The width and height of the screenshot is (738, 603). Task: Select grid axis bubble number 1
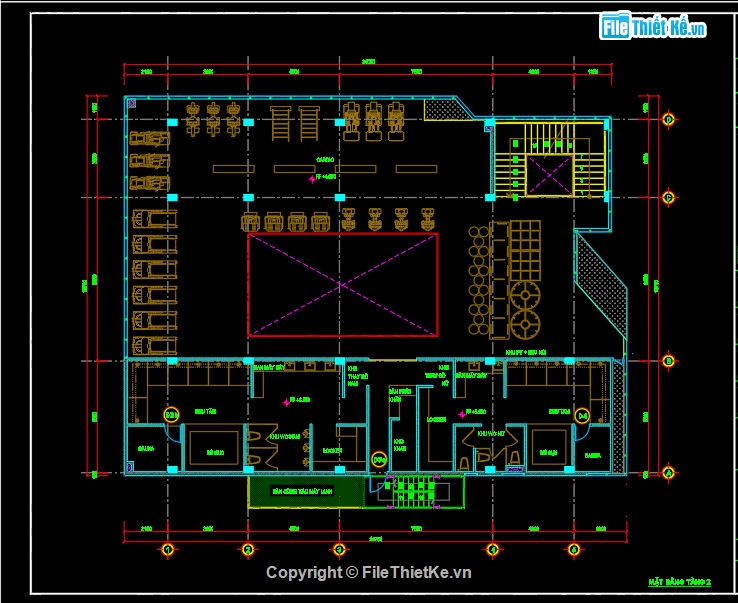168,549
